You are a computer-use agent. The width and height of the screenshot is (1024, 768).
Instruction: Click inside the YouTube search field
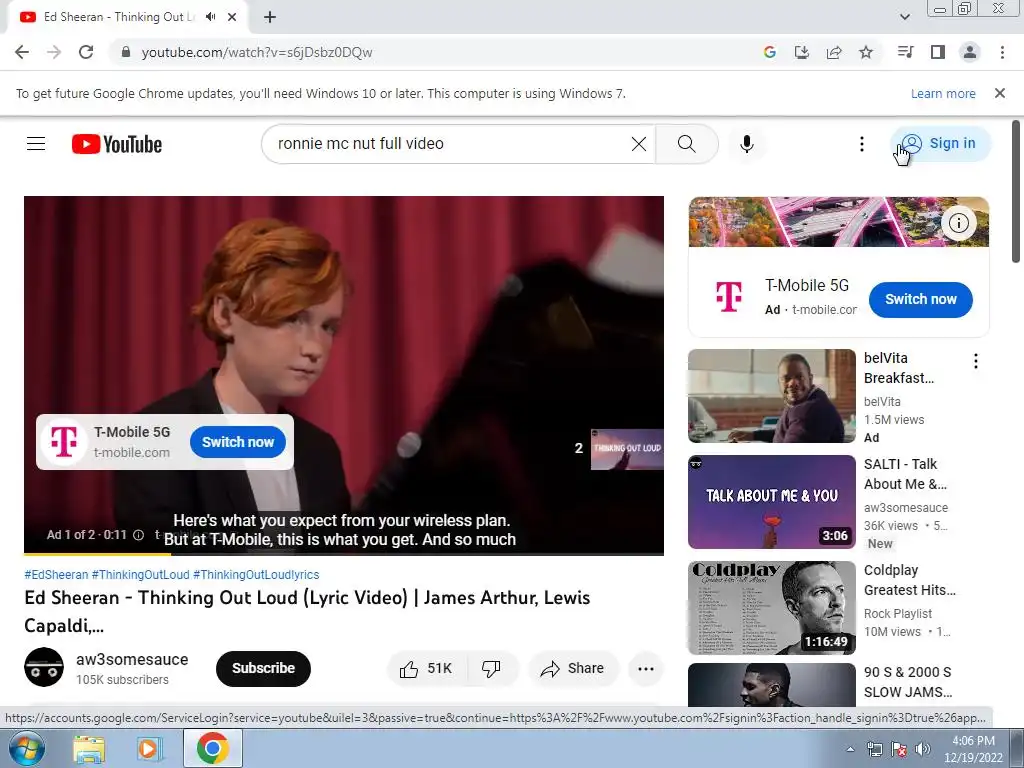point(451,144)
